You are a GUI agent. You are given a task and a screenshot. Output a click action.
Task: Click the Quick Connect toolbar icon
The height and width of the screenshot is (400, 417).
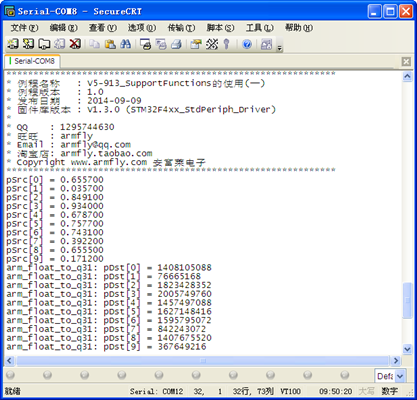28,44
